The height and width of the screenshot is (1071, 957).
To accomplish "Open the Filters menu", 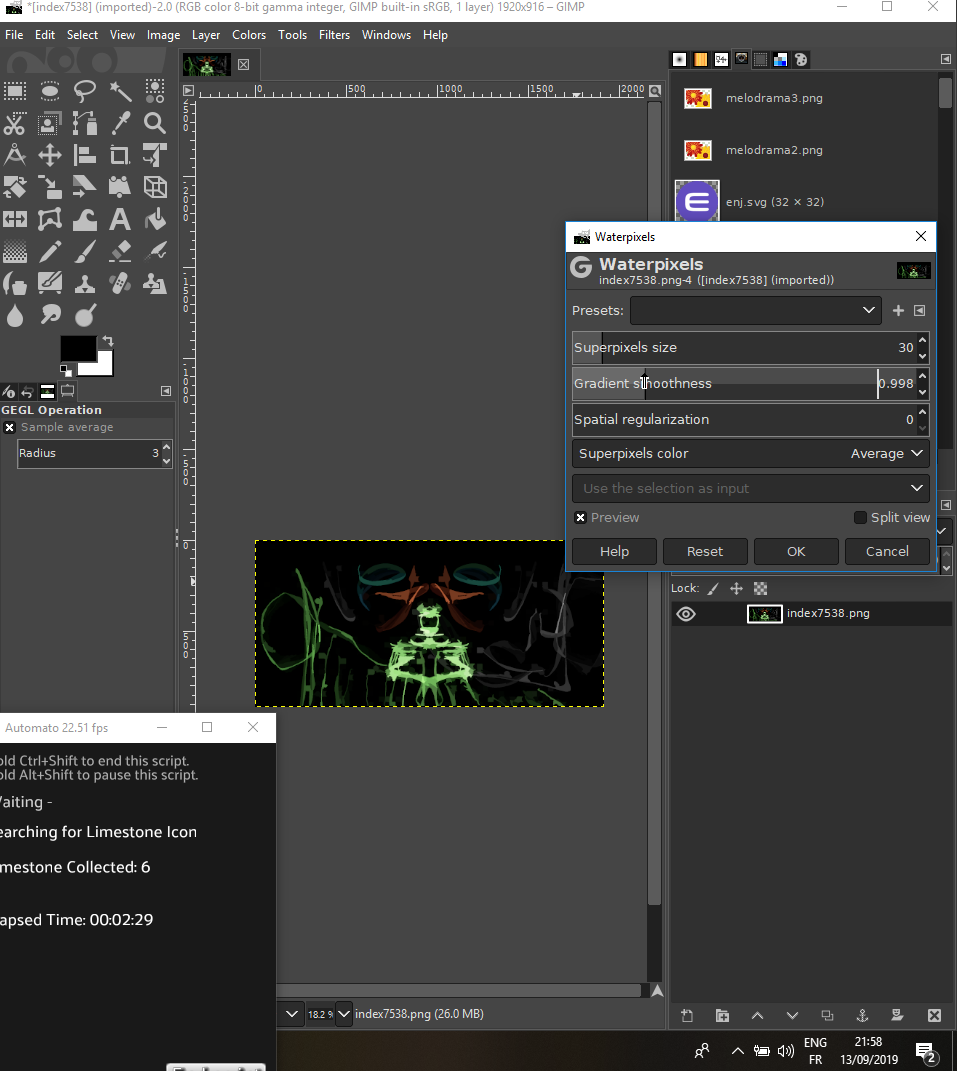I will [334, 35].
